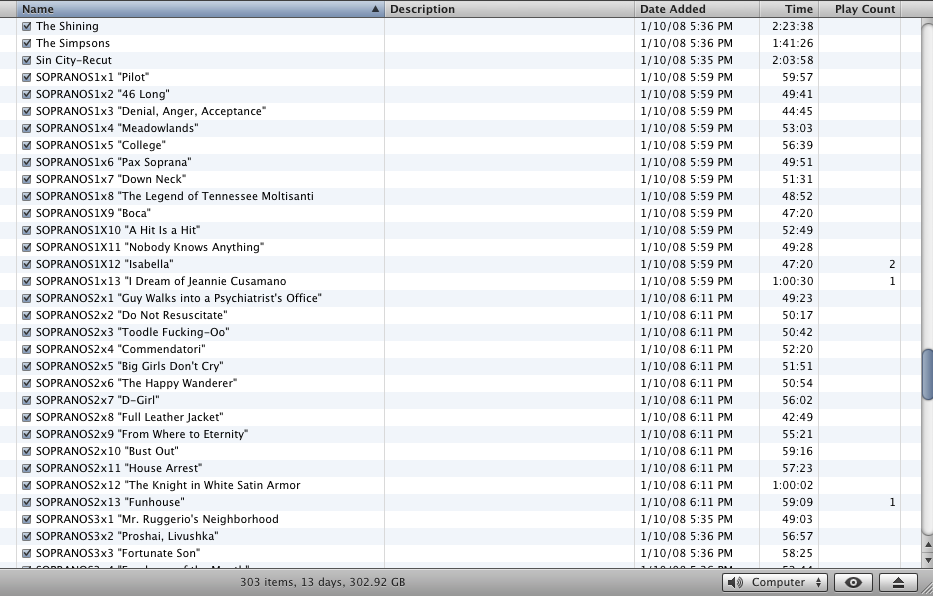The width and height of the screenshot is (933, 596).
Task: Select "I Dream of Jeannie Cusamano" episode
Action: 161,281
